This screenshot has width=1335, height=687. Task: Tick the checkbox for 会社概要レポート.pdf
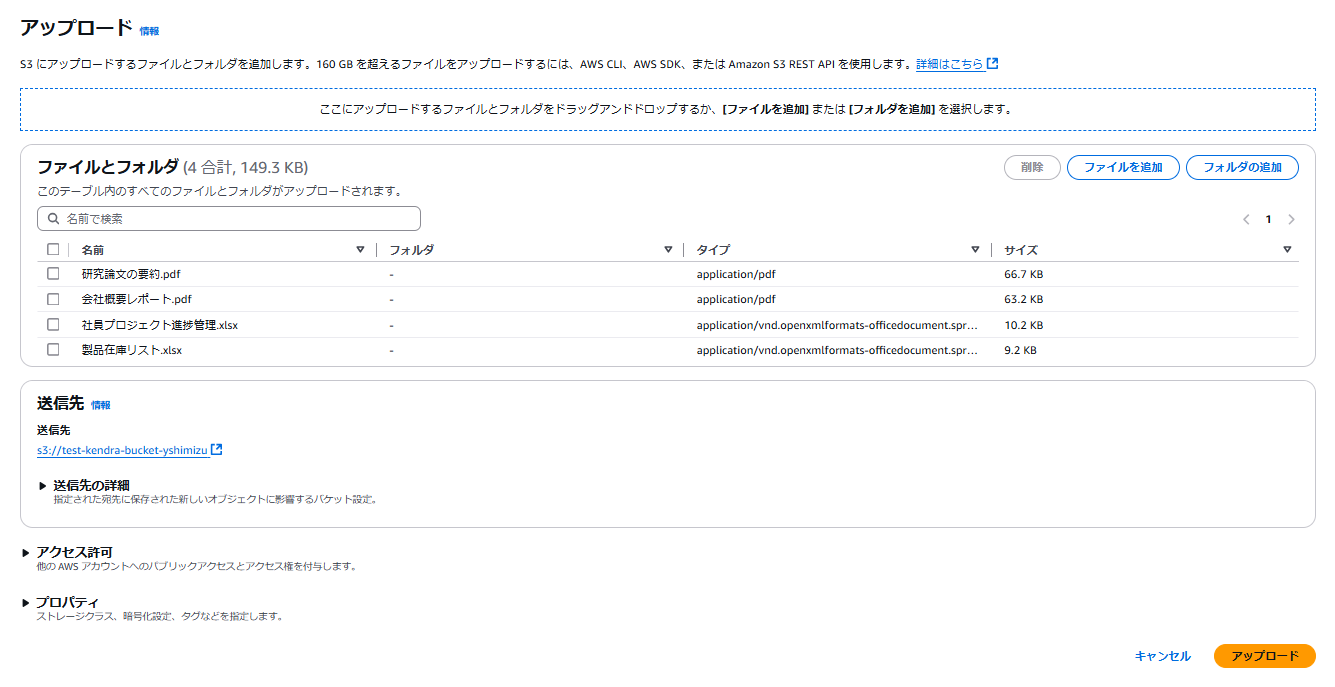[x=53, y=299]
